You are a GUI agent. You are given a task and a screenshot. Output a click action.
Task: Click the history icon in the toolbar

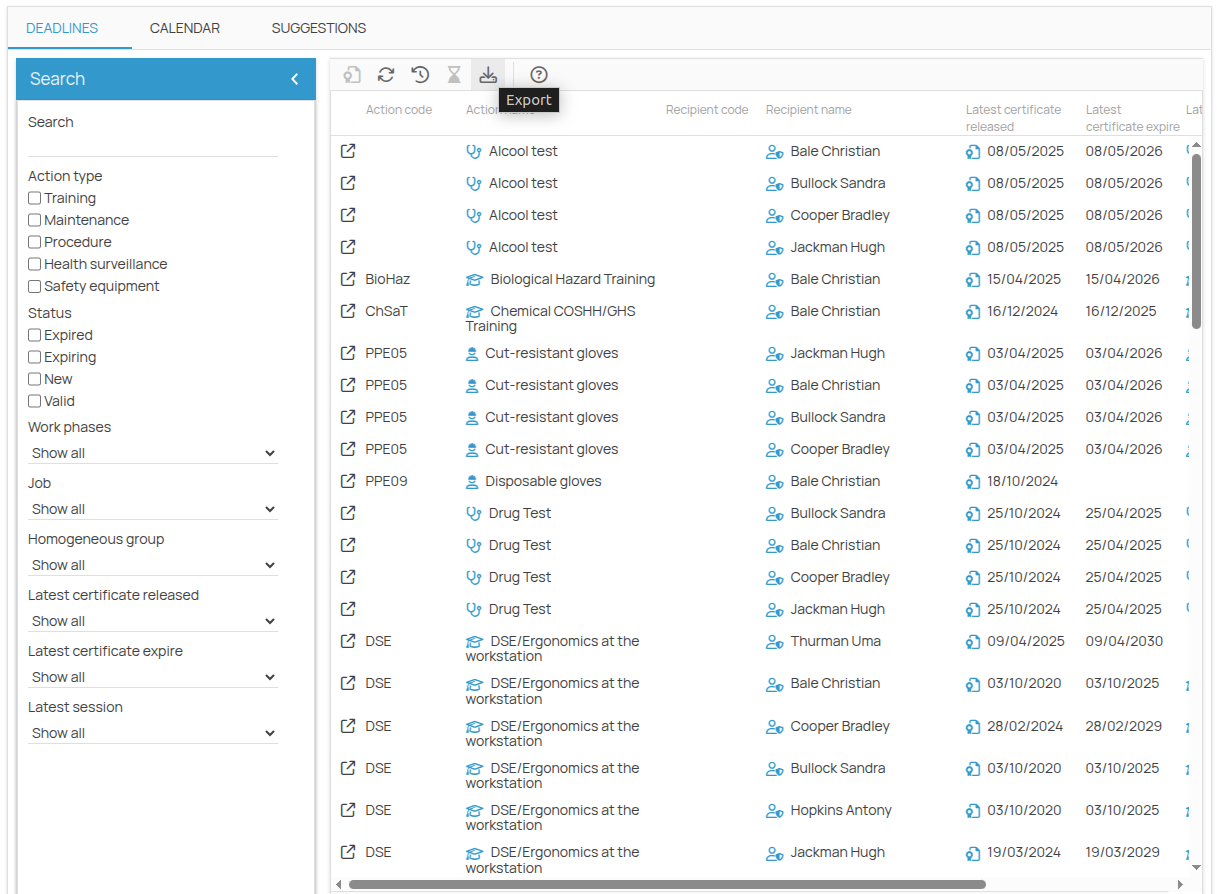tap(420, 74)
